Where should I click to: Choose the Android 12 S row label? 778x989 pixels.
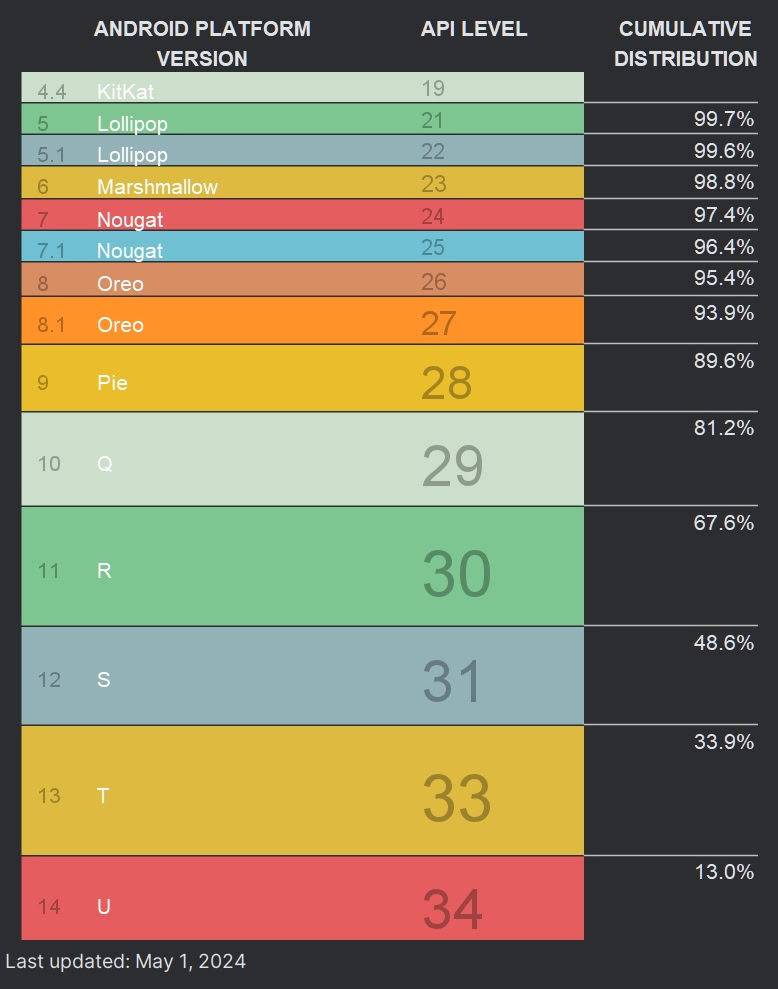[x=104, y=680]
